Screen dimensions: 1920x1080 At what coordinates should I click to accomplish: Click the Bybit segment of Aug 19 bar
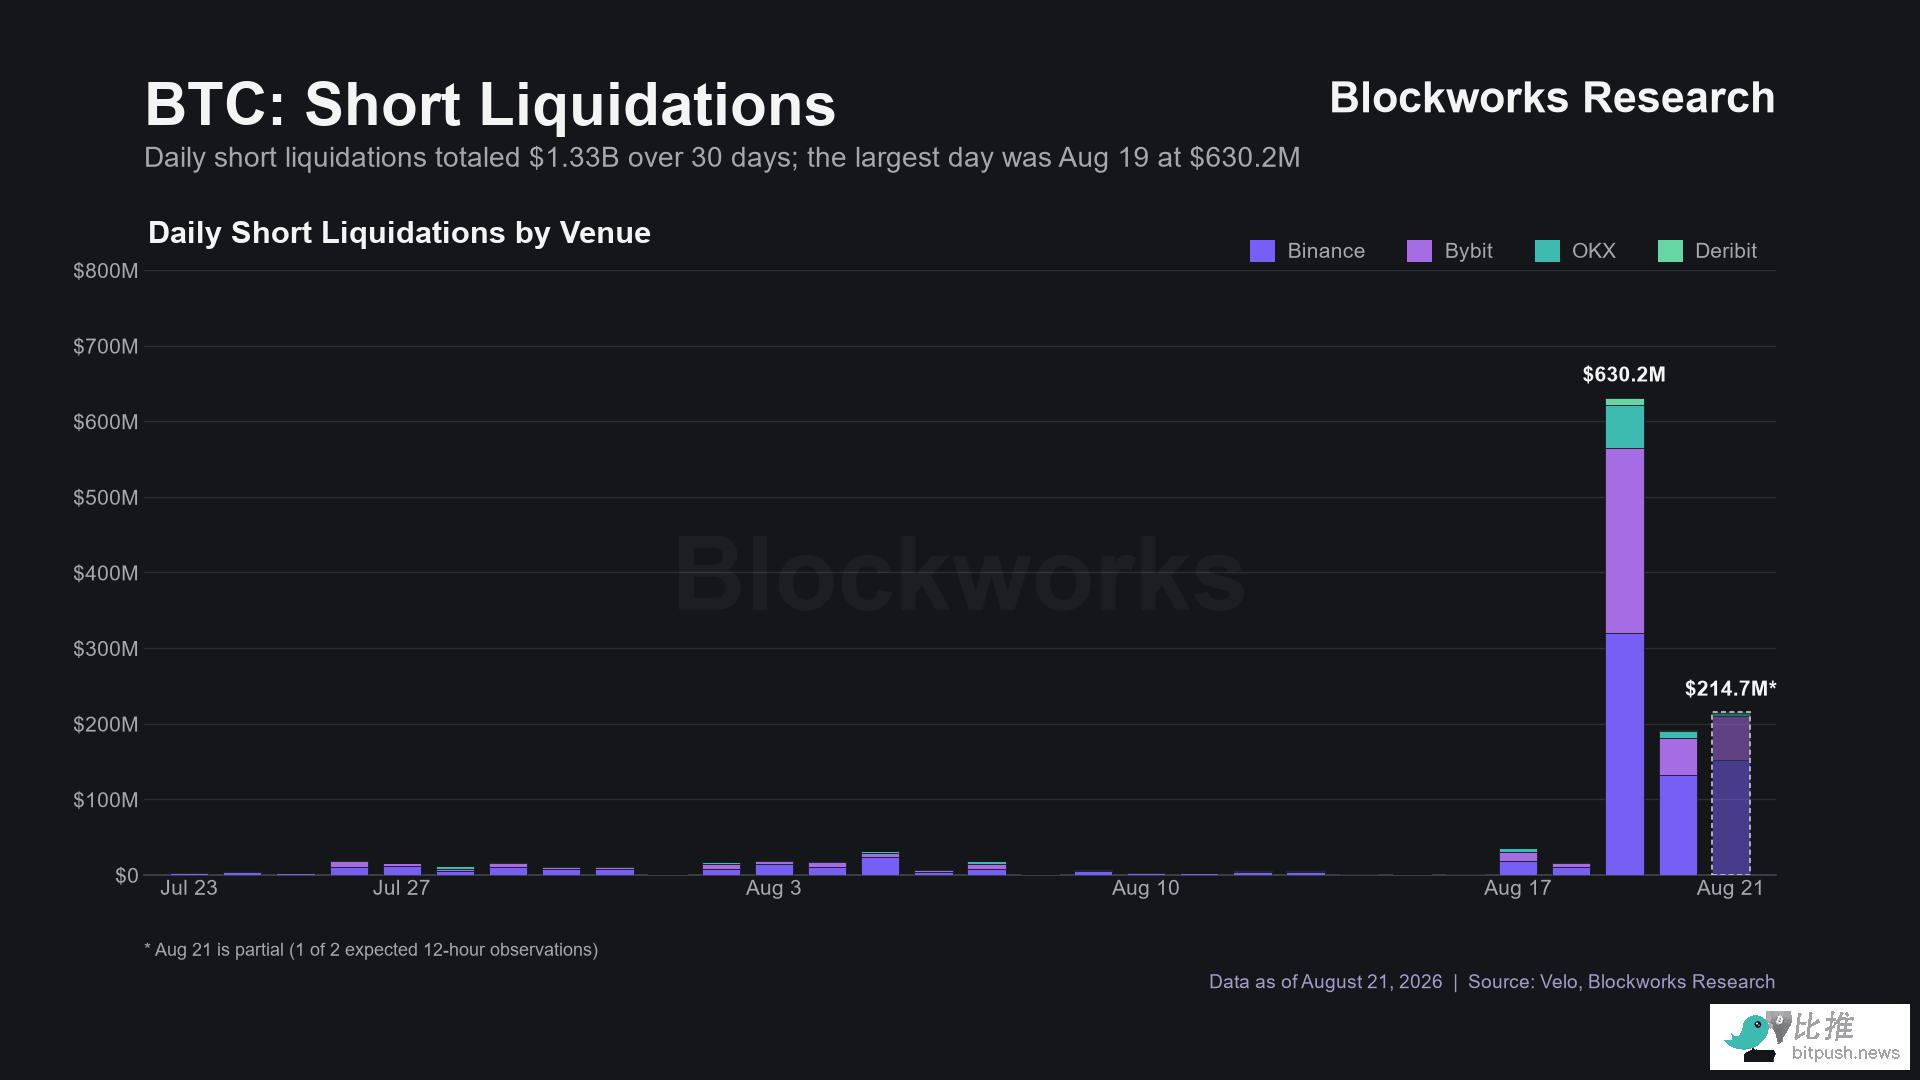(x=1625, y=541)
